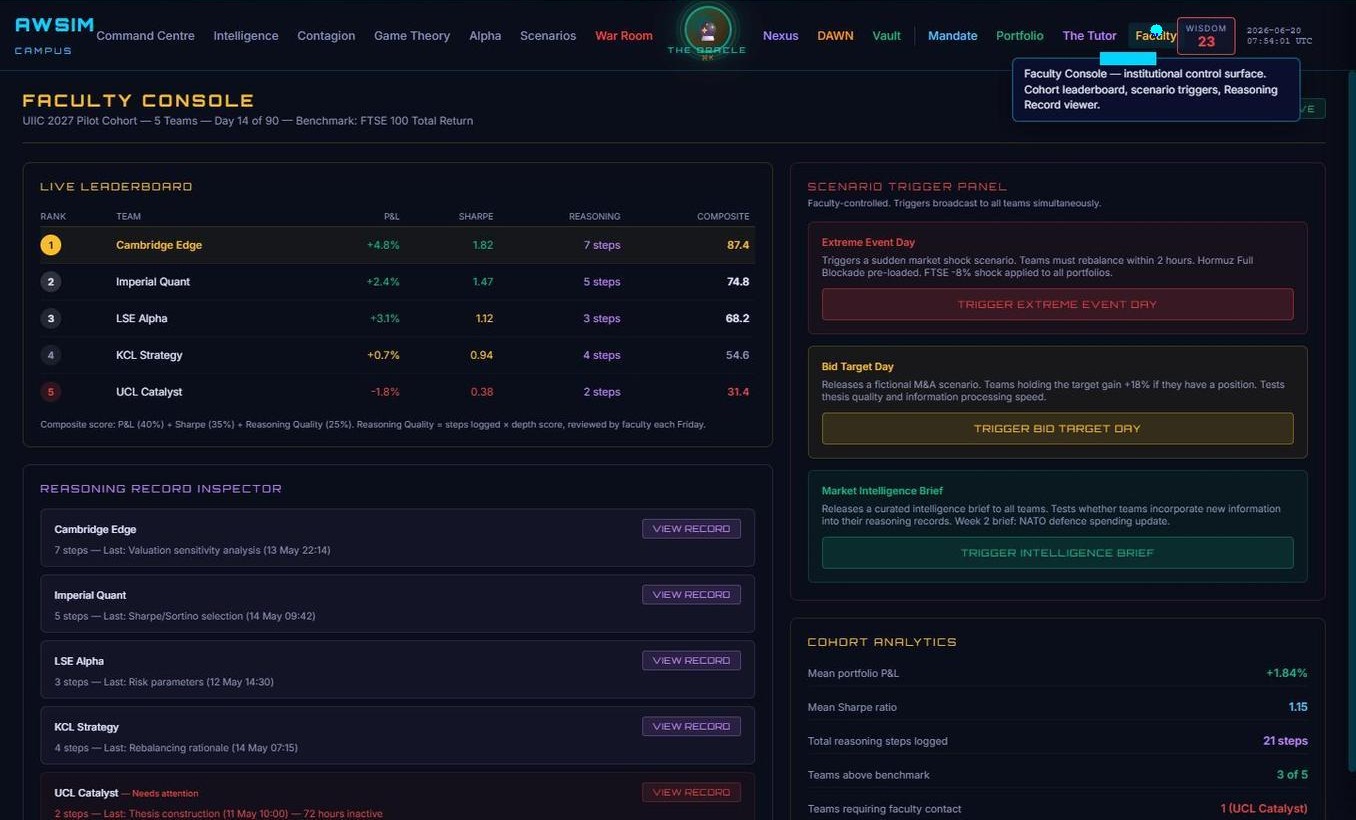Image resolution: width=1356 pixels, height=820 pixels.
Task: Trigger Extreme Event Day scenario
Action: click(1057, 304)
